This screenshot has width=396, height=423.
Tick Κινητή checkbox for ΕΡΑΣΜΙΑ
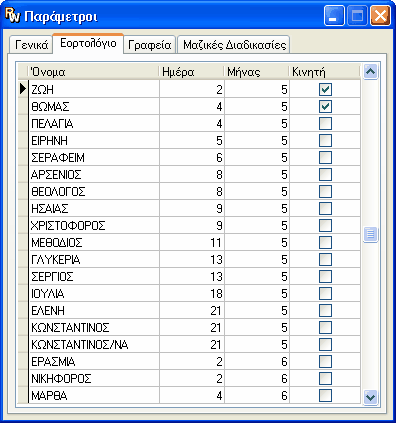coord(325,361)
